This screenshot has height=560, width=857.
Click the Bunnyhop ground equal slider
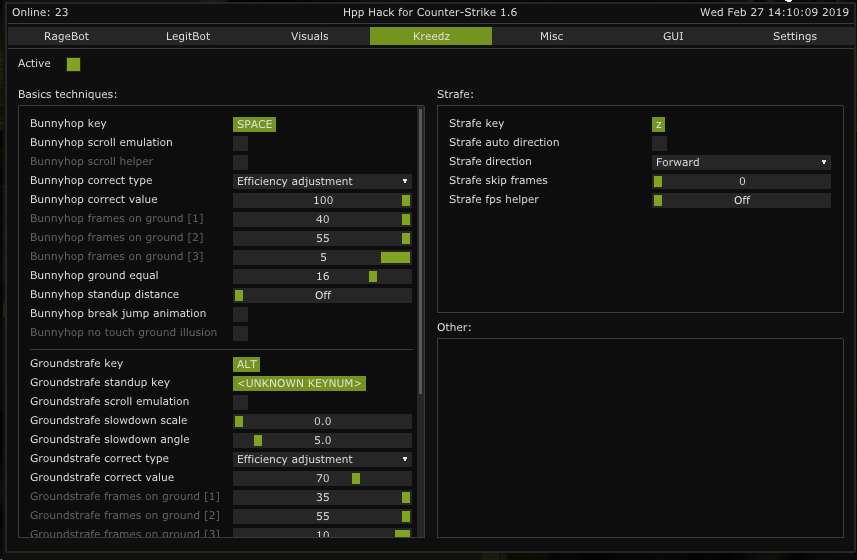(x=322, y=276)
